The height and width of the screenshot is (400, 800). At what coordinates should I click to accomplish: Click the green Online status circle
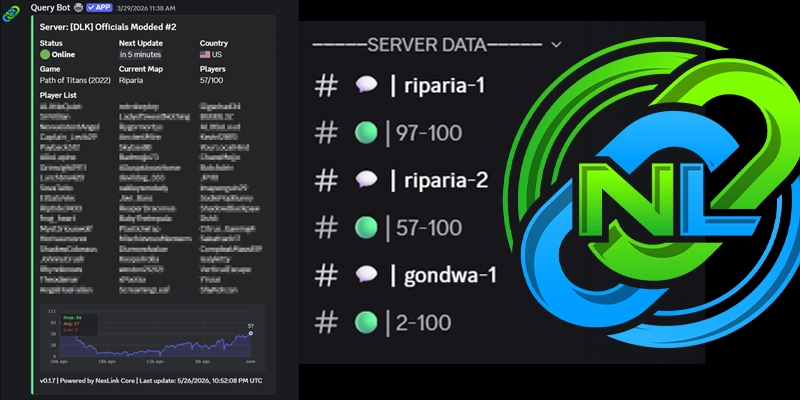click(x=45, y=55)
